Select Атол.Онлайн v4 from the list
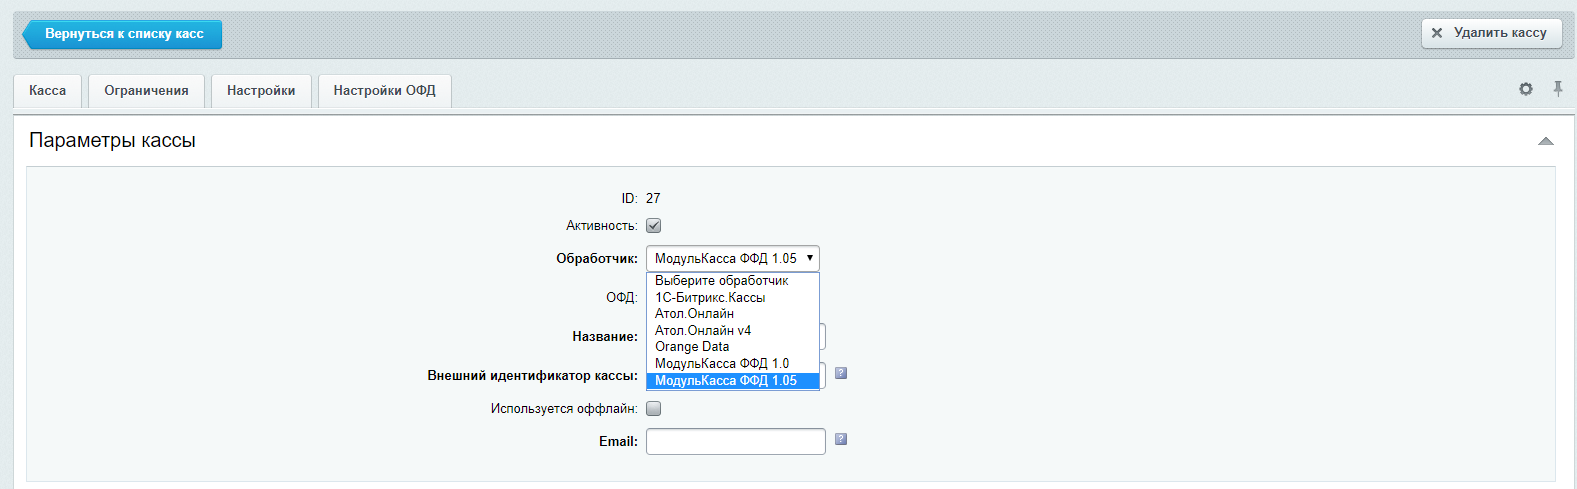Image resolution: width=1577 pixels, height=489 pixels. pyautogui.click(x=703, y=330)
